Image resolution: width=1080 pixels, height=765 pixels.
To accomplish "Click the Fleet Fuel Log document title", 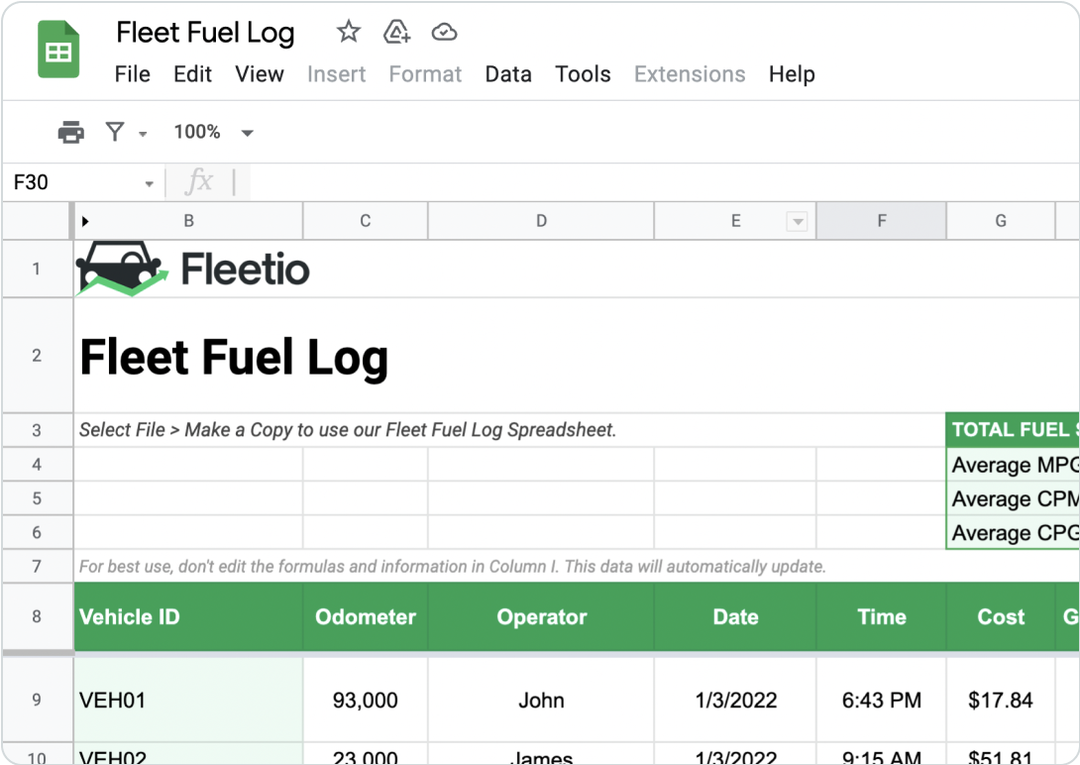I will (x=205, y=33).
